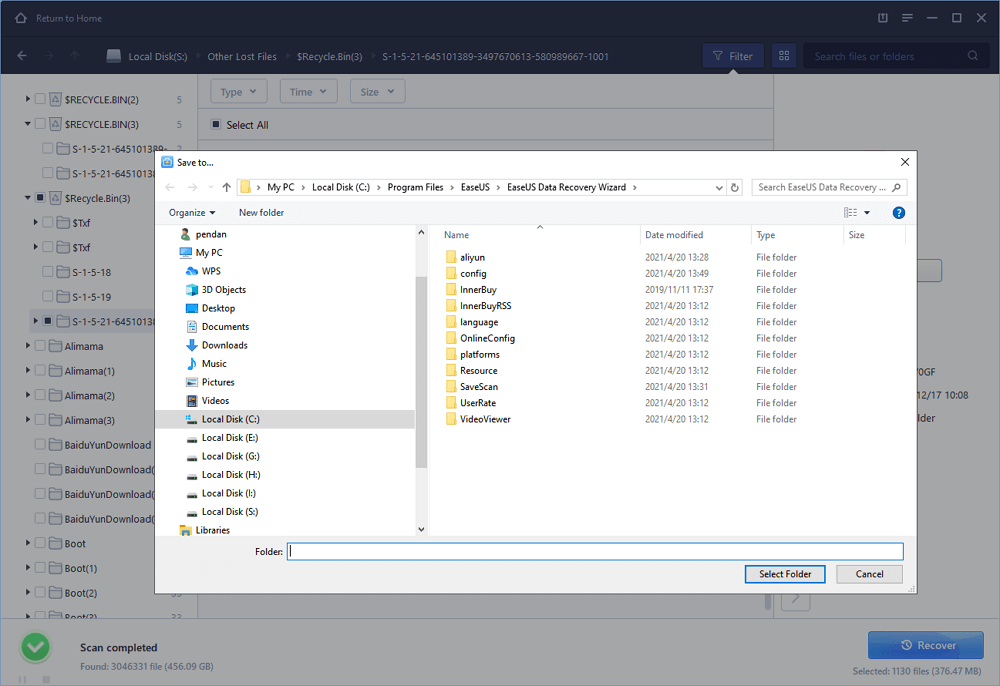Open the Organize menu
Image resolution: width=1000 pixels, height=686 pixels.
[191, 213]
